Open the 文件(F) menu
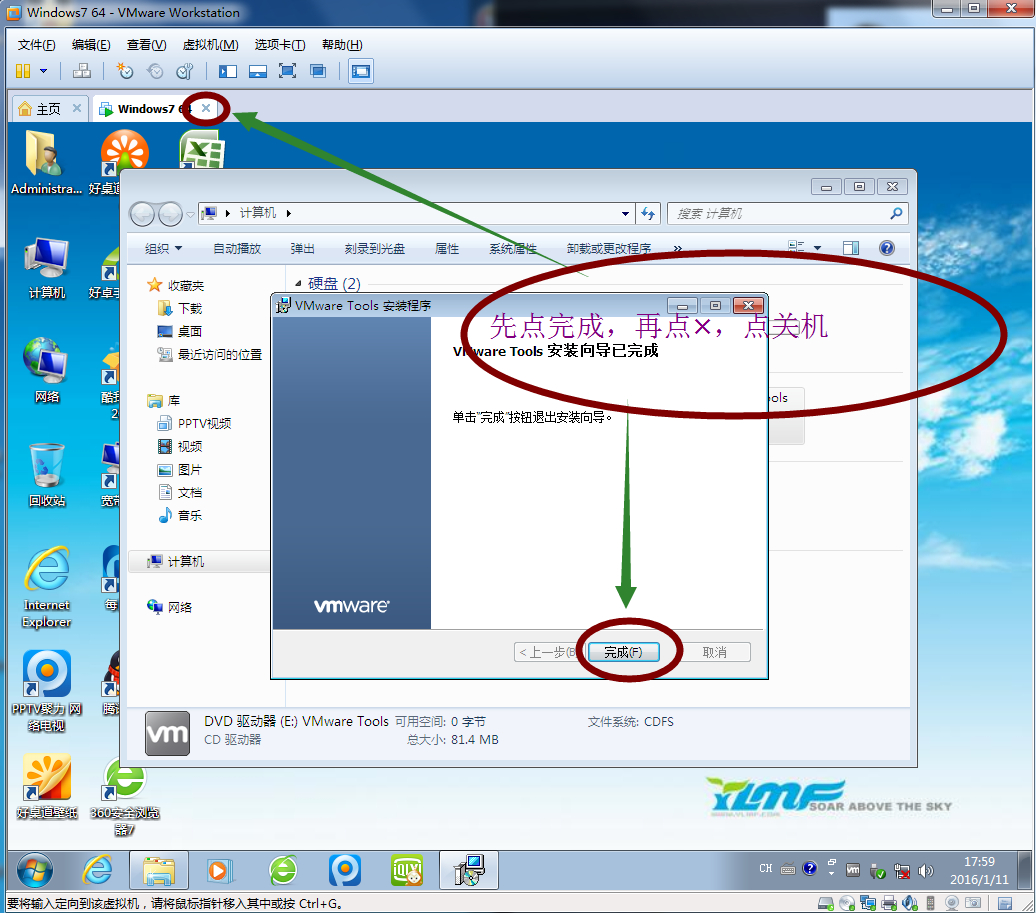Image resolution: width=1036 pixels, height=913 pixels. (x=36, y=45)
